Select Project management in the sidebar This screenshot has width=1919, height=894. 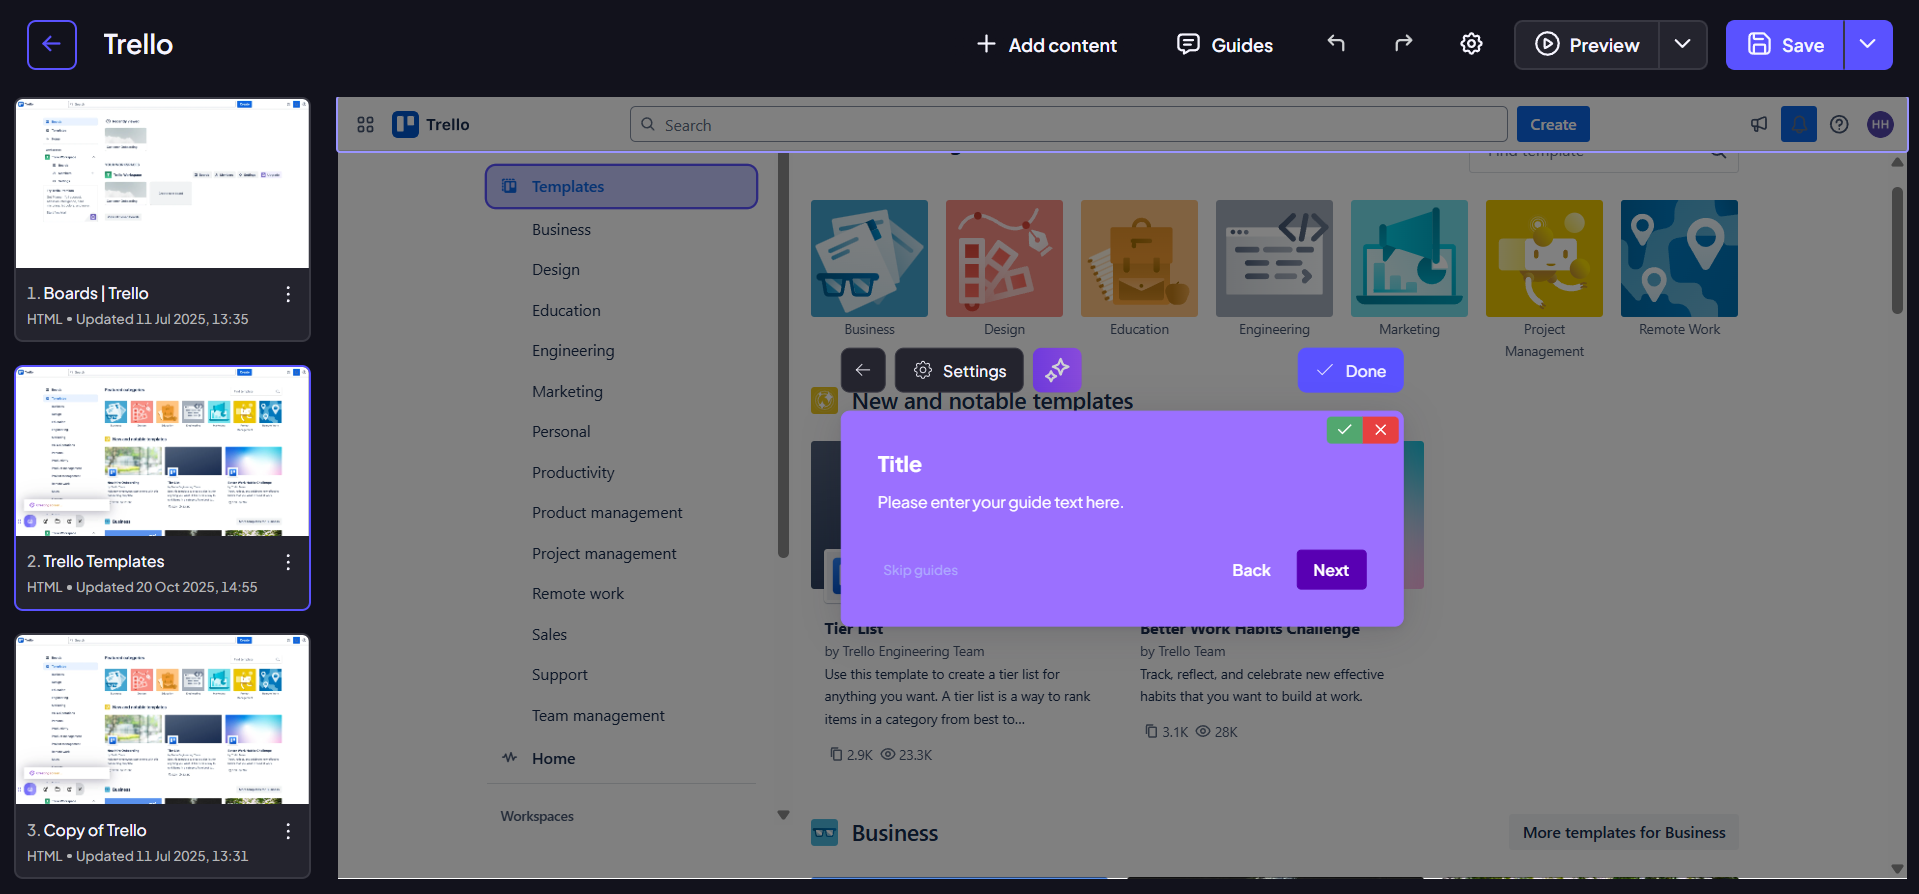pyautogui.click(x=604, y=554)
